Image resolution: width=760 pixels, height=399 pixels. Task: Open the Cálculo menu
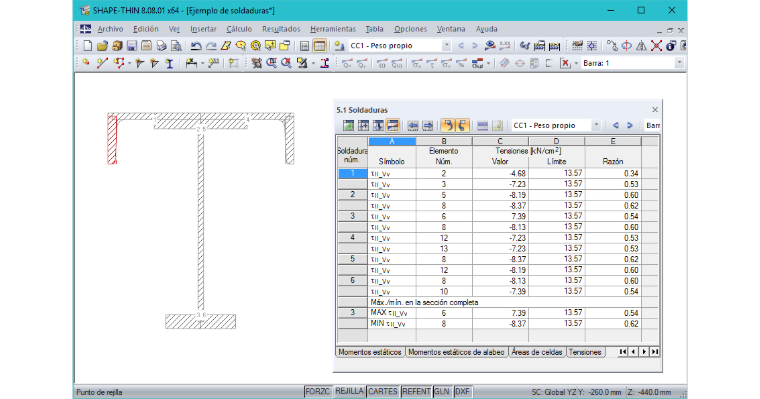(x=239, y=29)
